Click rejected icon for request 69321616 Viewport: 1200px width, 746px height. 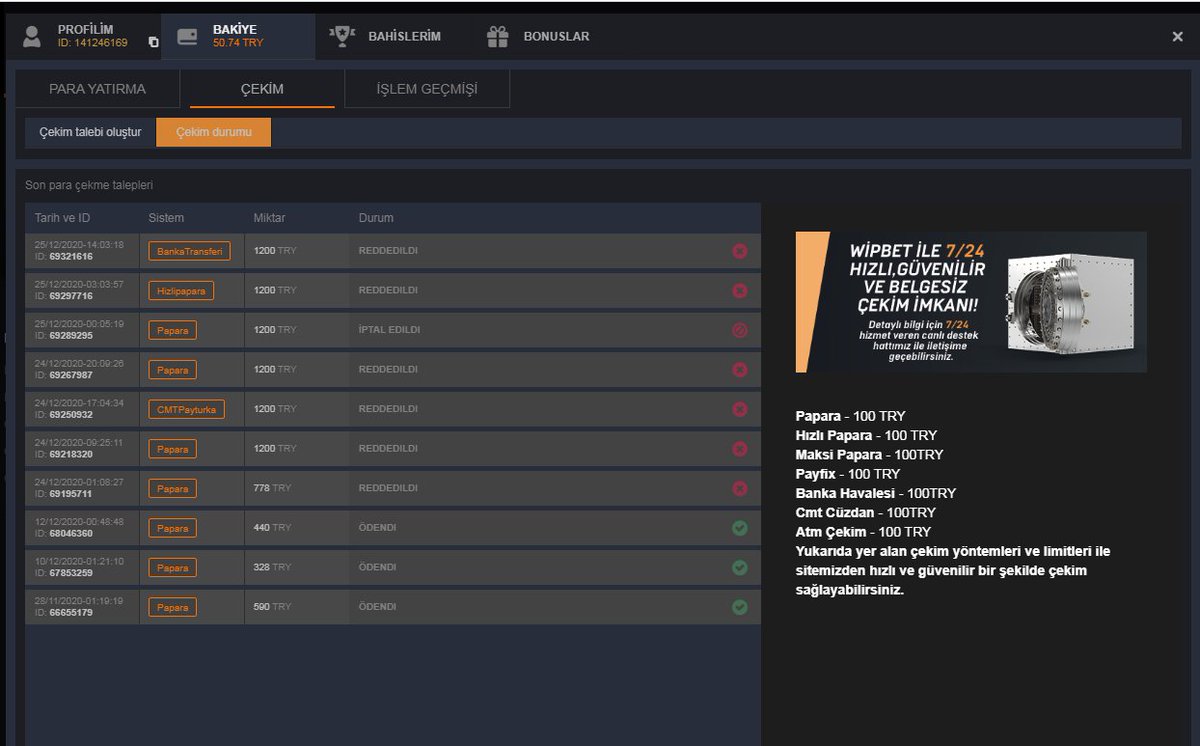(740, 251)
